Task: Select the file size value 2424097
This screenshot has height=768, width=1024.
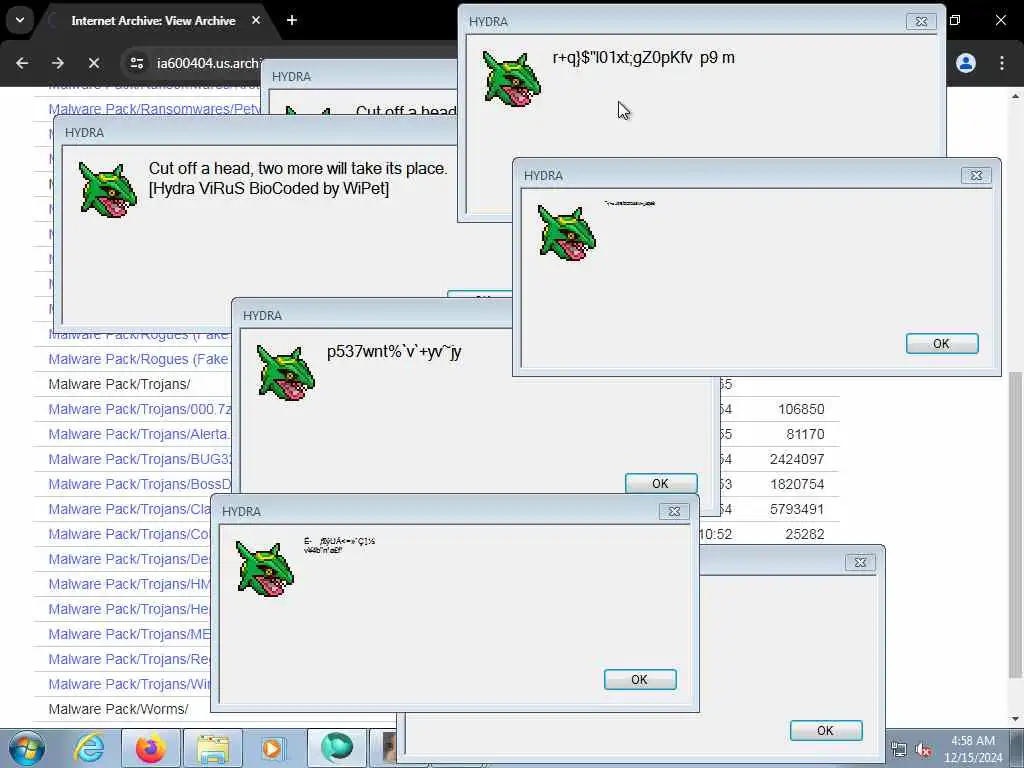Action: tap(797, 459)
